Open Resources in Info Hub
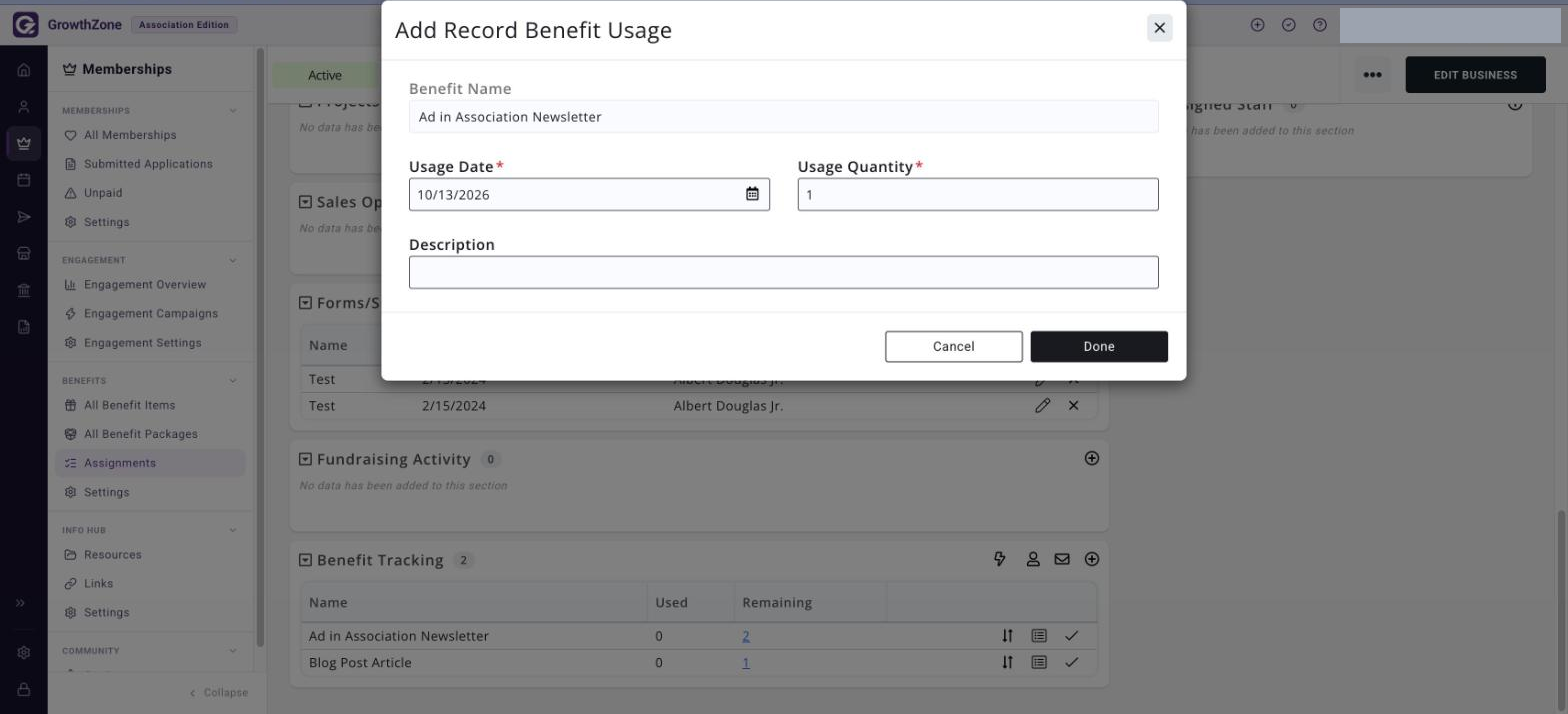This screenshot has height=714, width=1568. coord(112,555)
